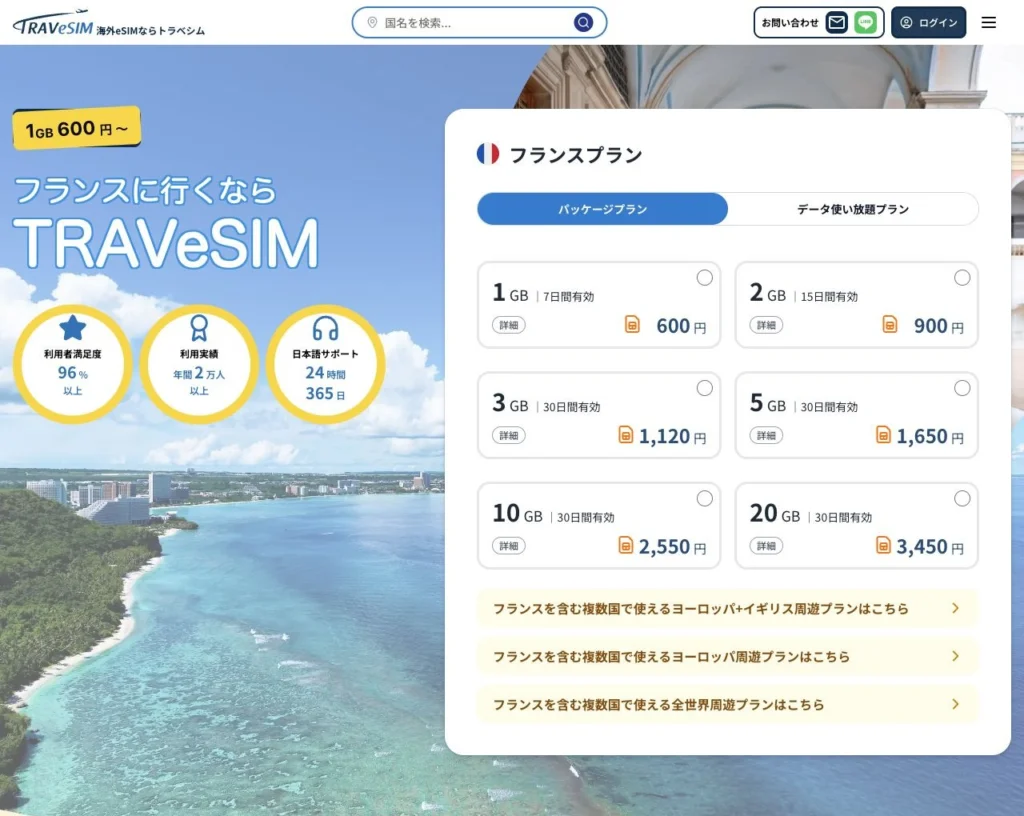Image resolution: width=1024 pixels, height=816 pixels.
Task: Click the star icon in 利用者満足度 badge
Action: click(x=72, y=328)
